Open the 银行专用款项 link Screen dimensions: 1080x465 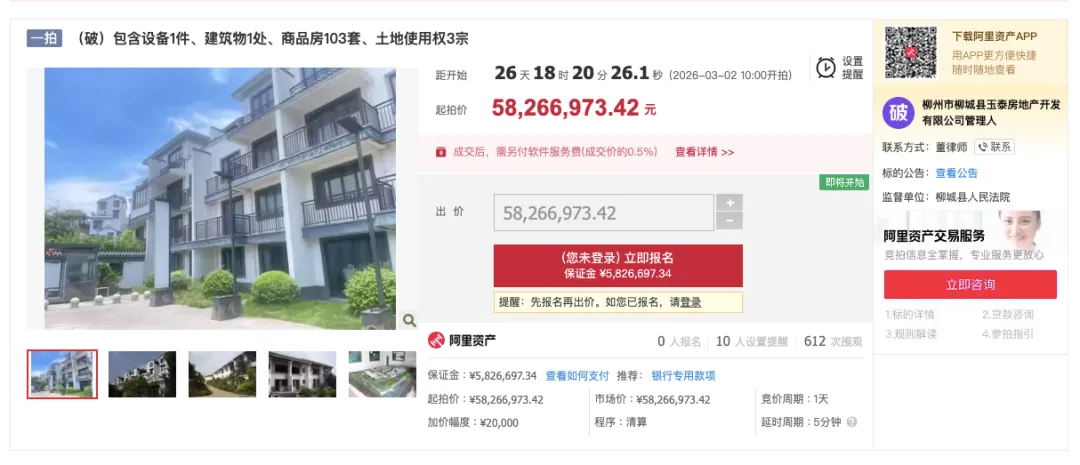[x=683, y=376]
